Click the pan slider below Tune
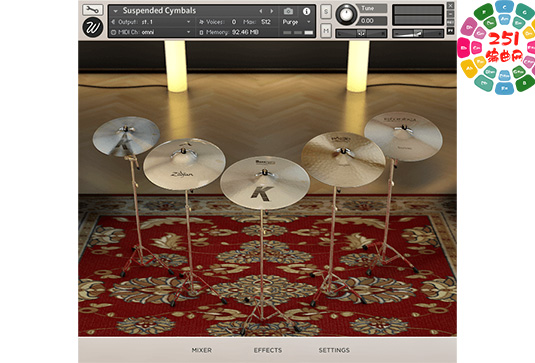The width and height of the screenshot is (535, 363). point(361,33)
